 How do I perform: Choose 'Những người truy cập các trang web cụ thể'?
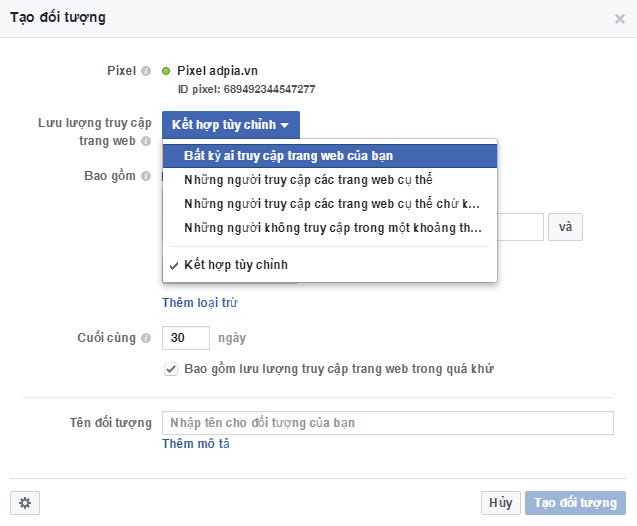pyautogui.click(x=330, y=180)
